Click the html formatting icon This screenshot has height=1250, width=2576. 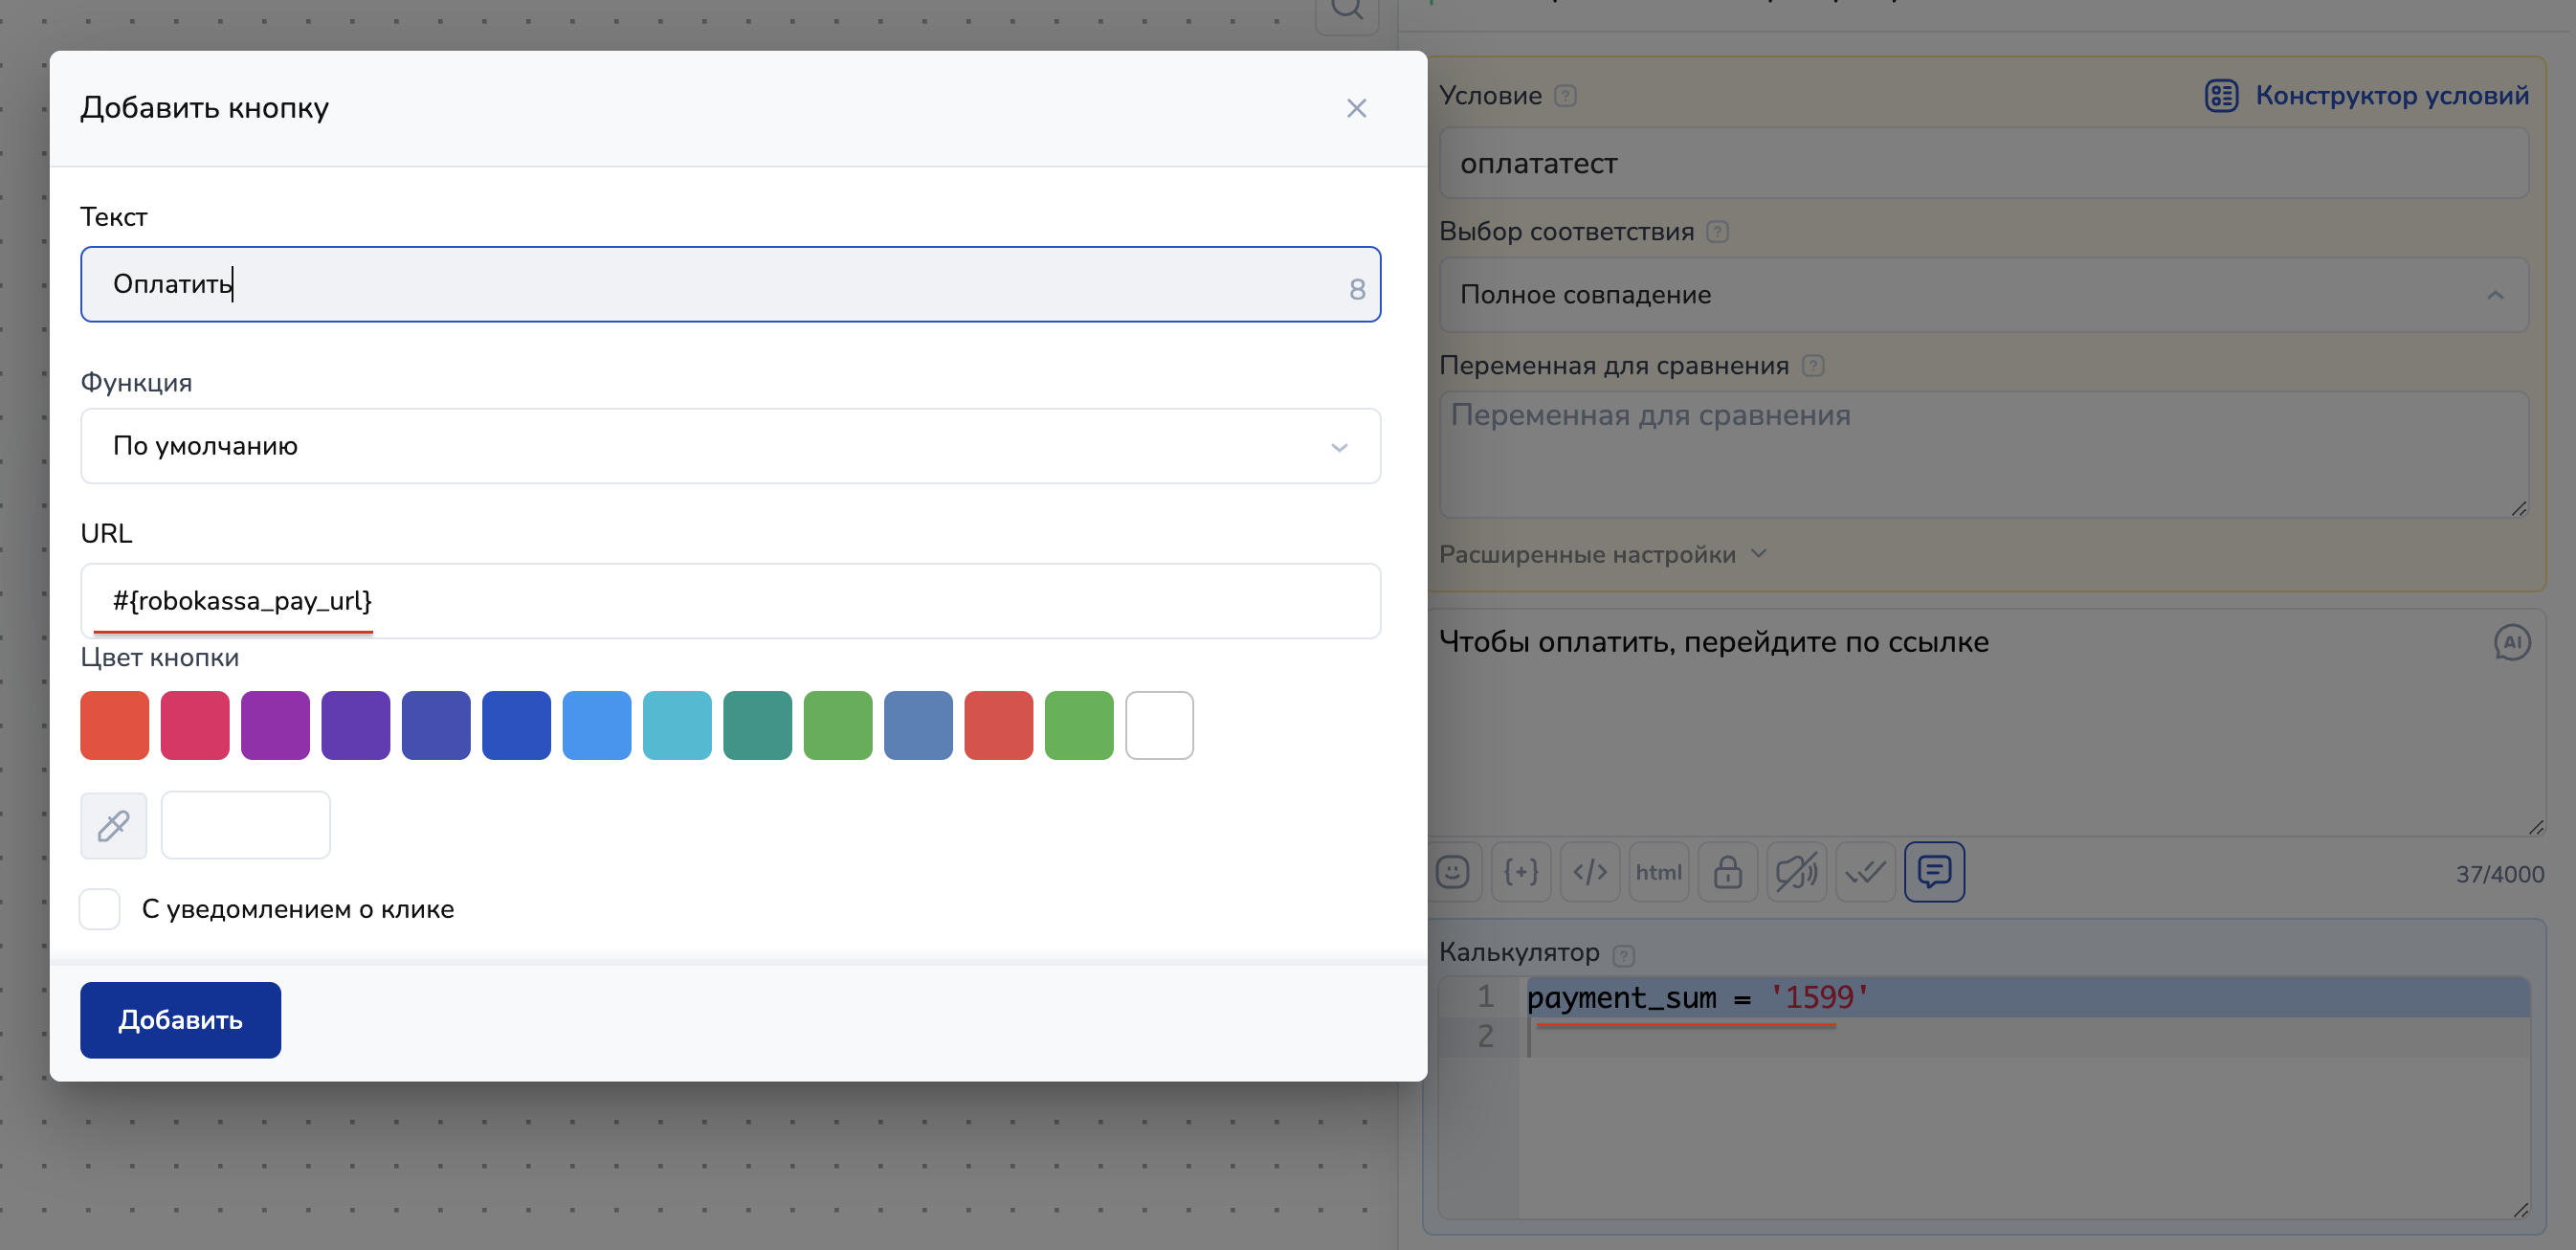pyautogui.click(x=1658, y=872)
